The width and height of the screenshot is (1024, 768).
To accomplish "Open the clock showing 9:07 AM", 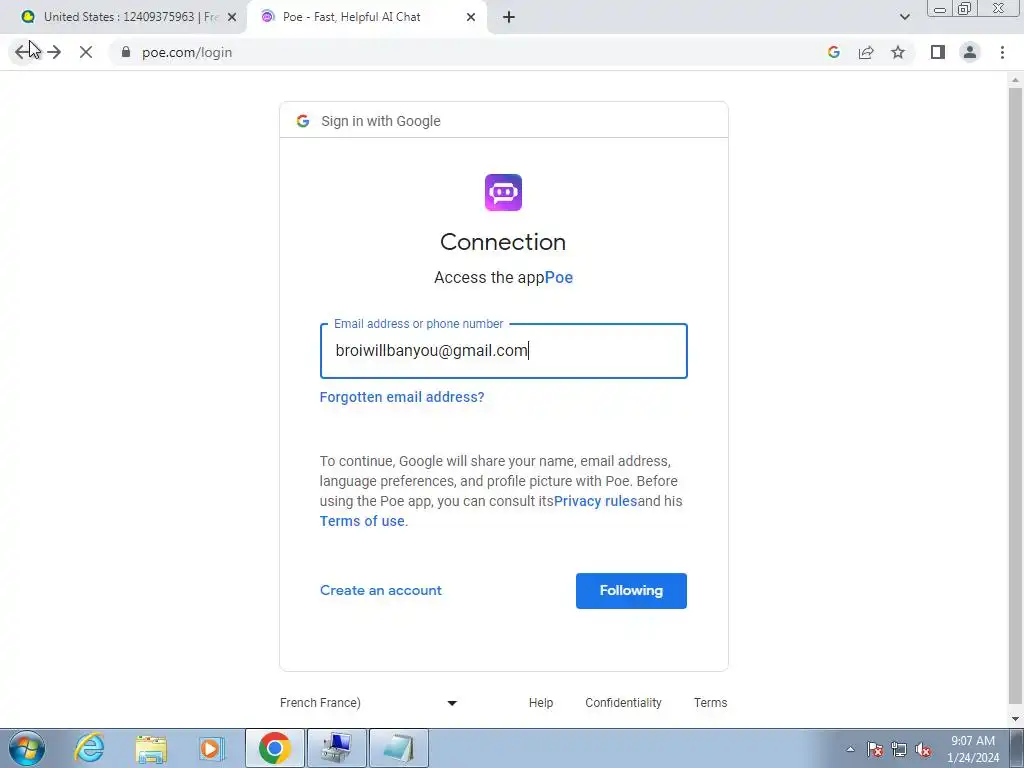I will click(x=973, y=749).
